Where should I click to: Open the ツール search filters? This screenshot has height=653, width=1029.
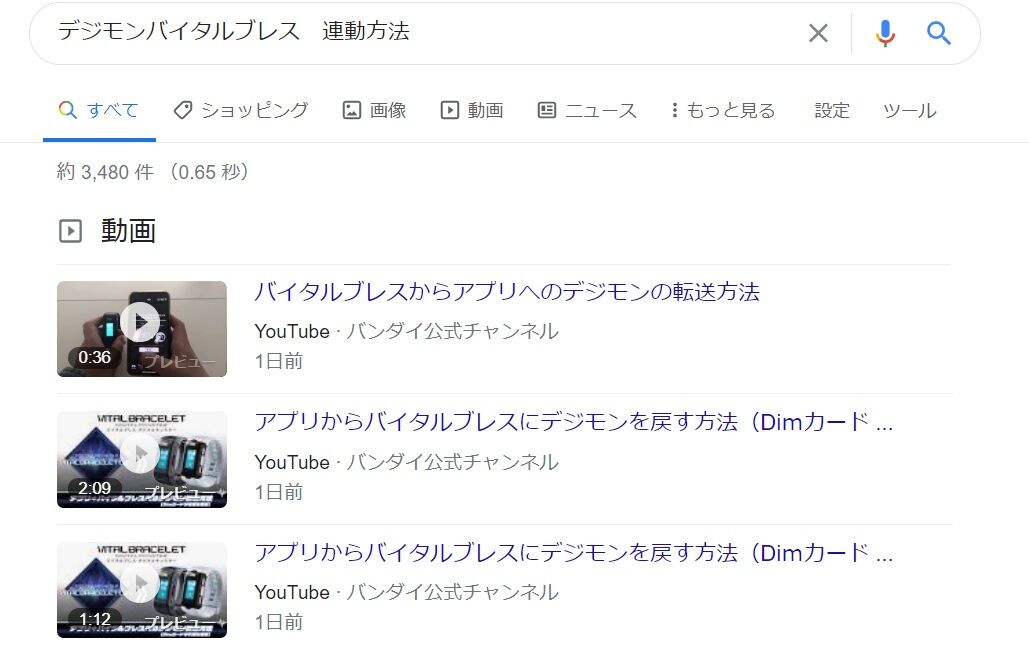(x=907, y=111)
